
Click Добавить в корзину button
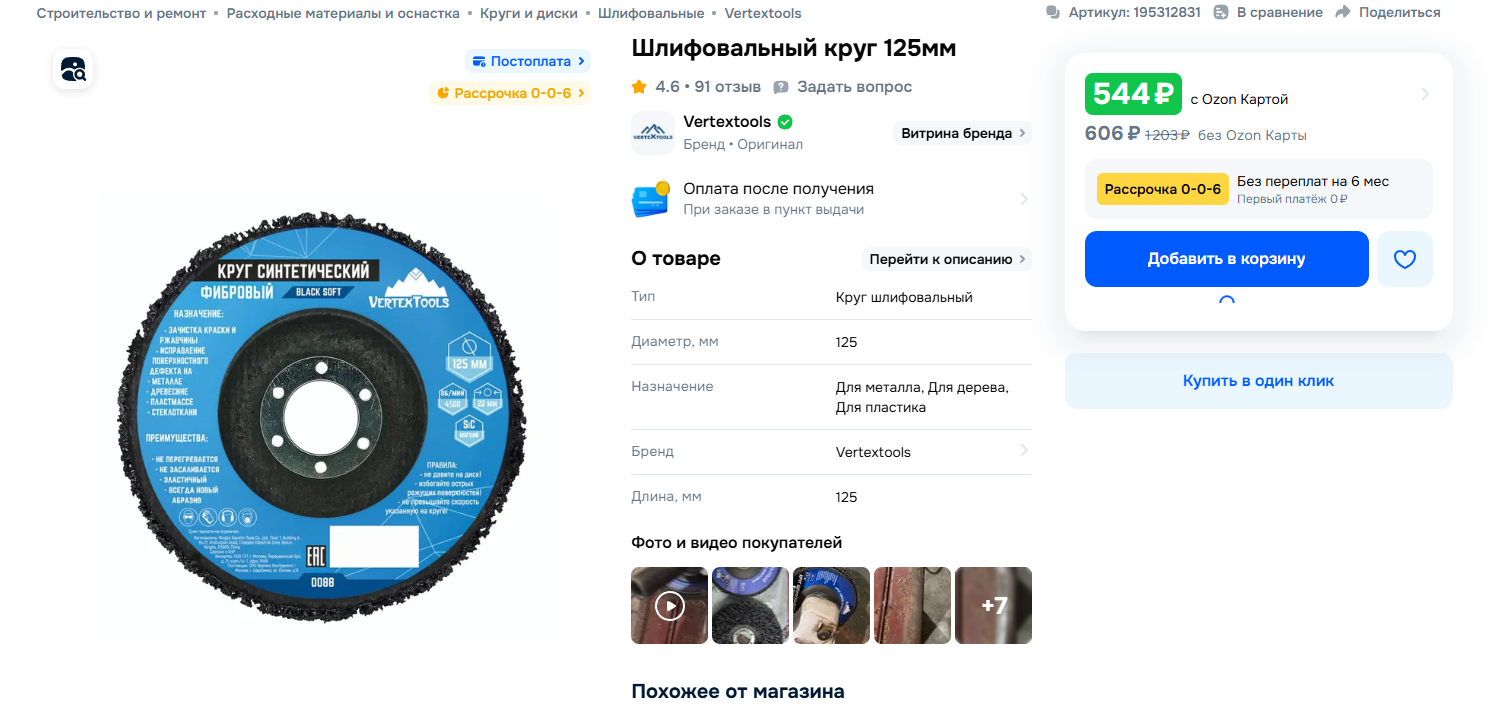click(1227, 259)
